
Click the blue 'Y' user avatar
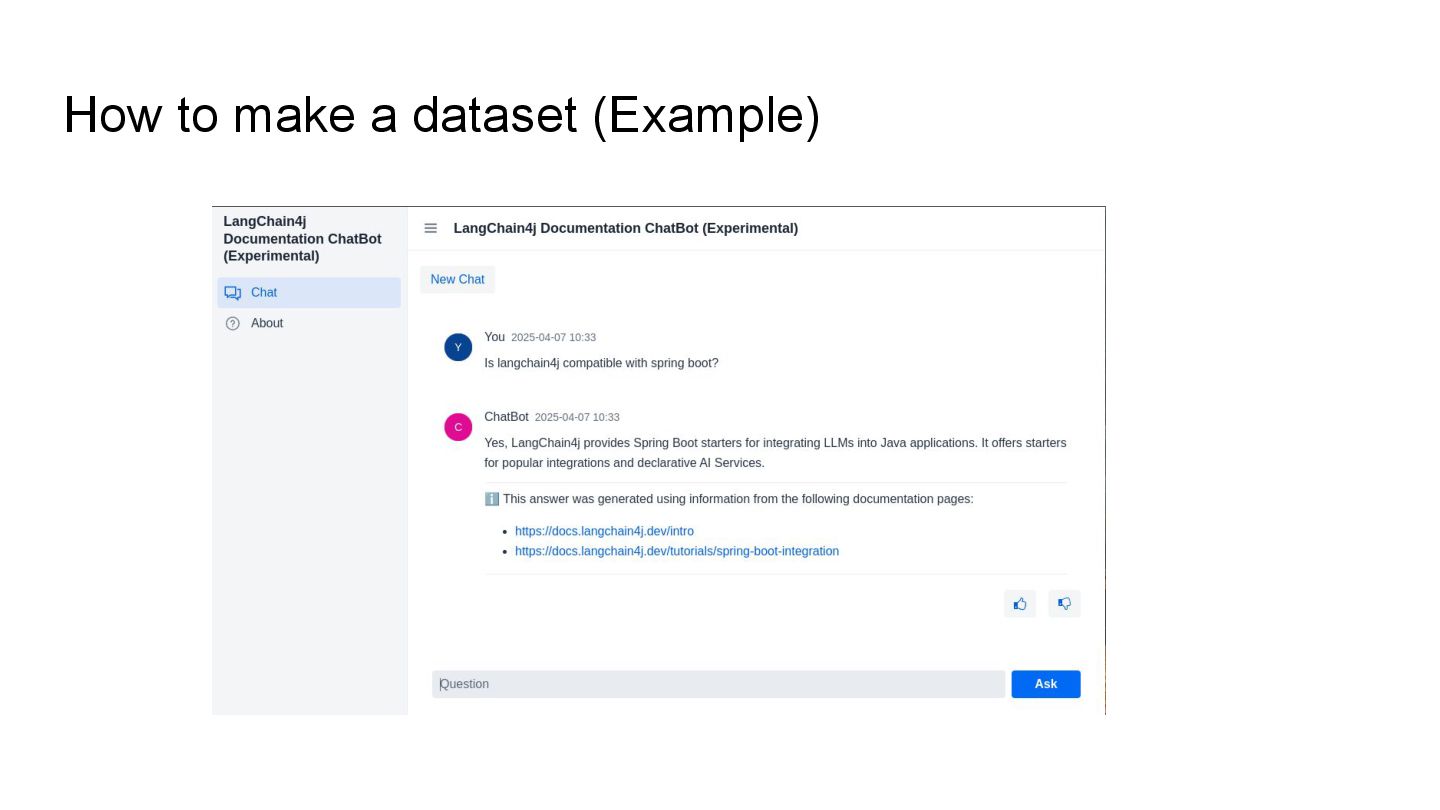tap(458, 347)
